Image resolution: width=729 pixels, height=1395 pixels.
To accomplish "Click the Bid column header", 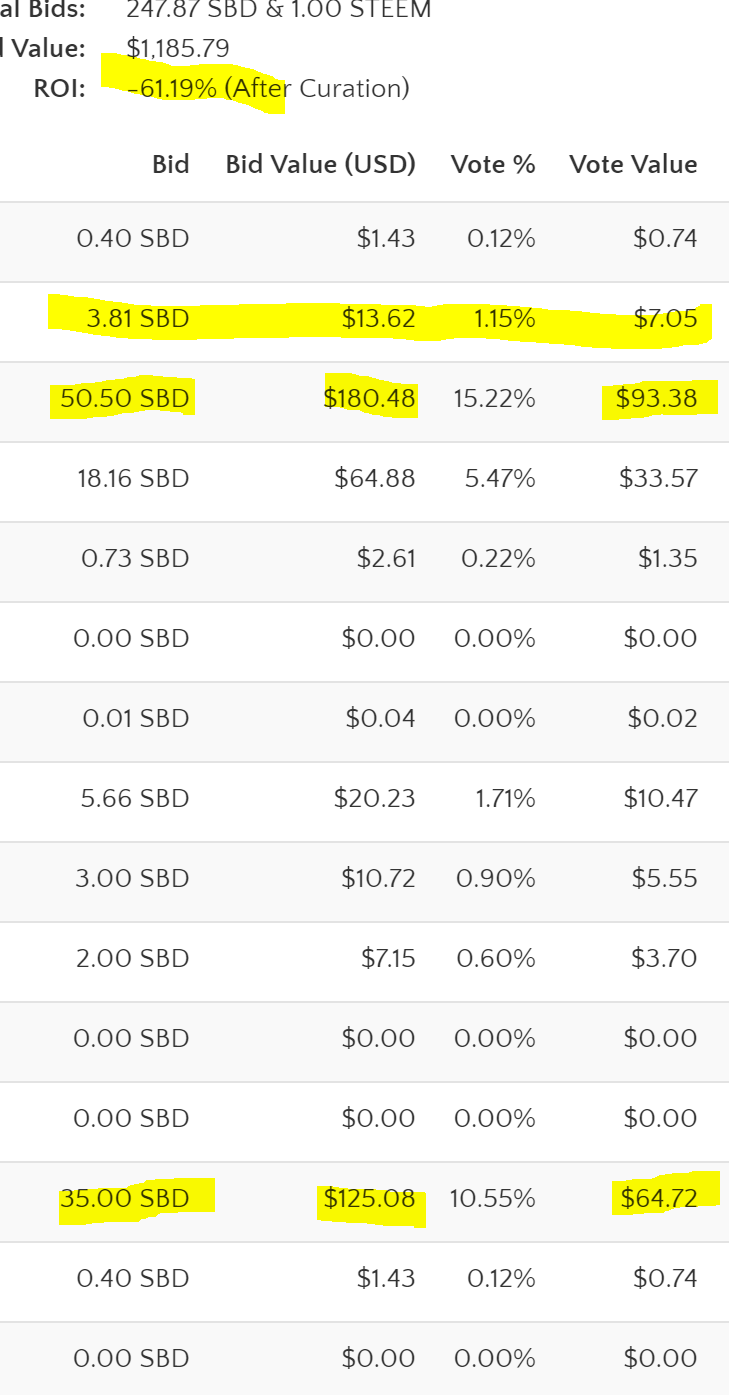I will [x=170, y=164].
